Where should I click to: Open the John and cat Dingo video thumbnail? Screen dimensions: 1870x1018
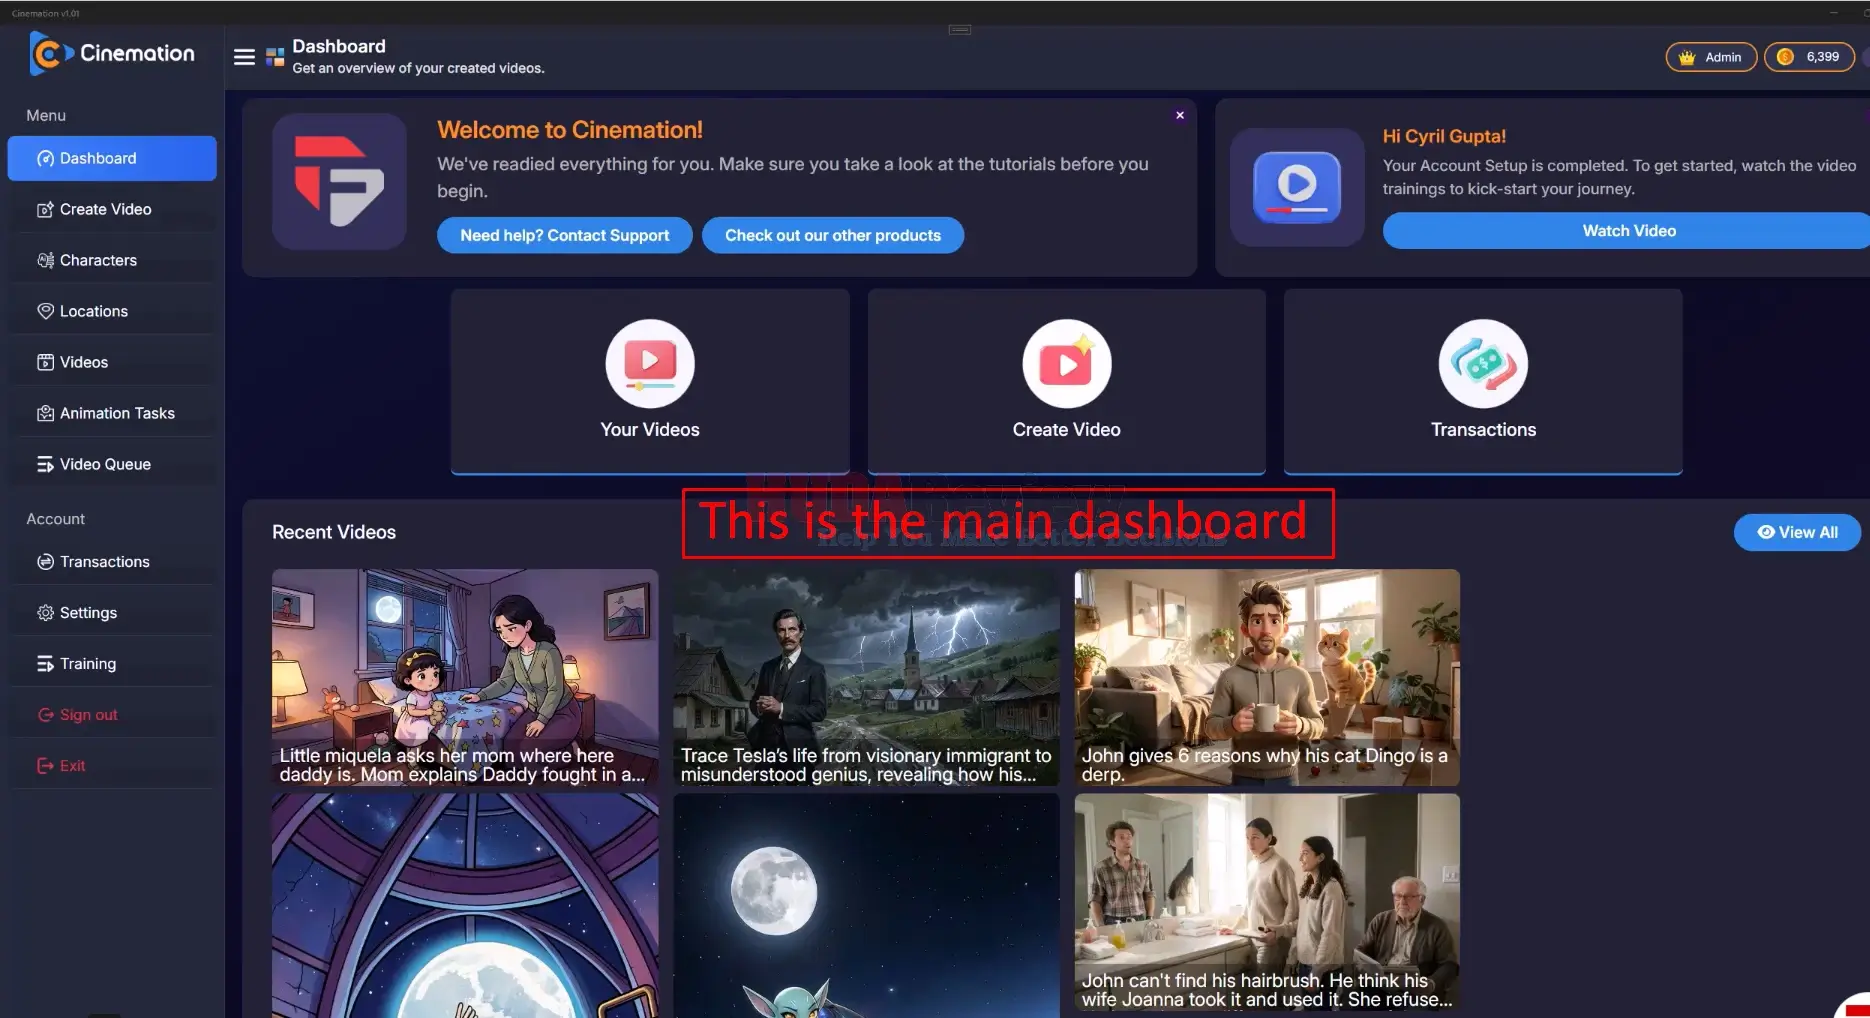pos(1267,678)
